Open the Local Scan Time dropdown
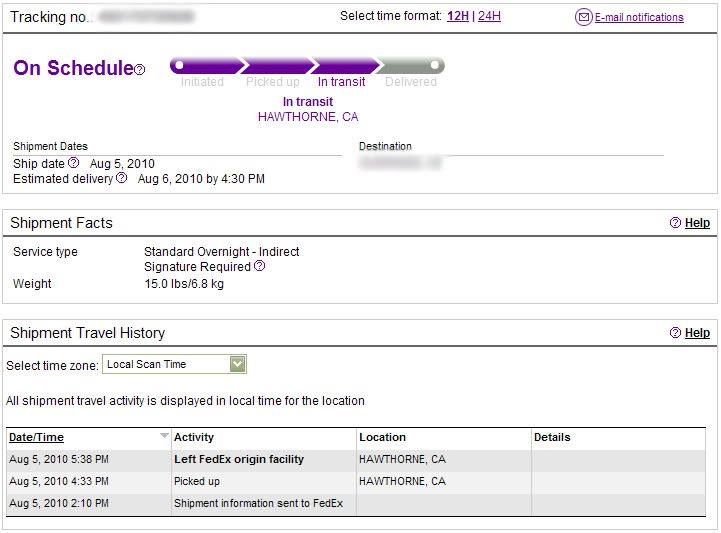The height and width of the screenshot is (533, 721). [x=174, y=364]
